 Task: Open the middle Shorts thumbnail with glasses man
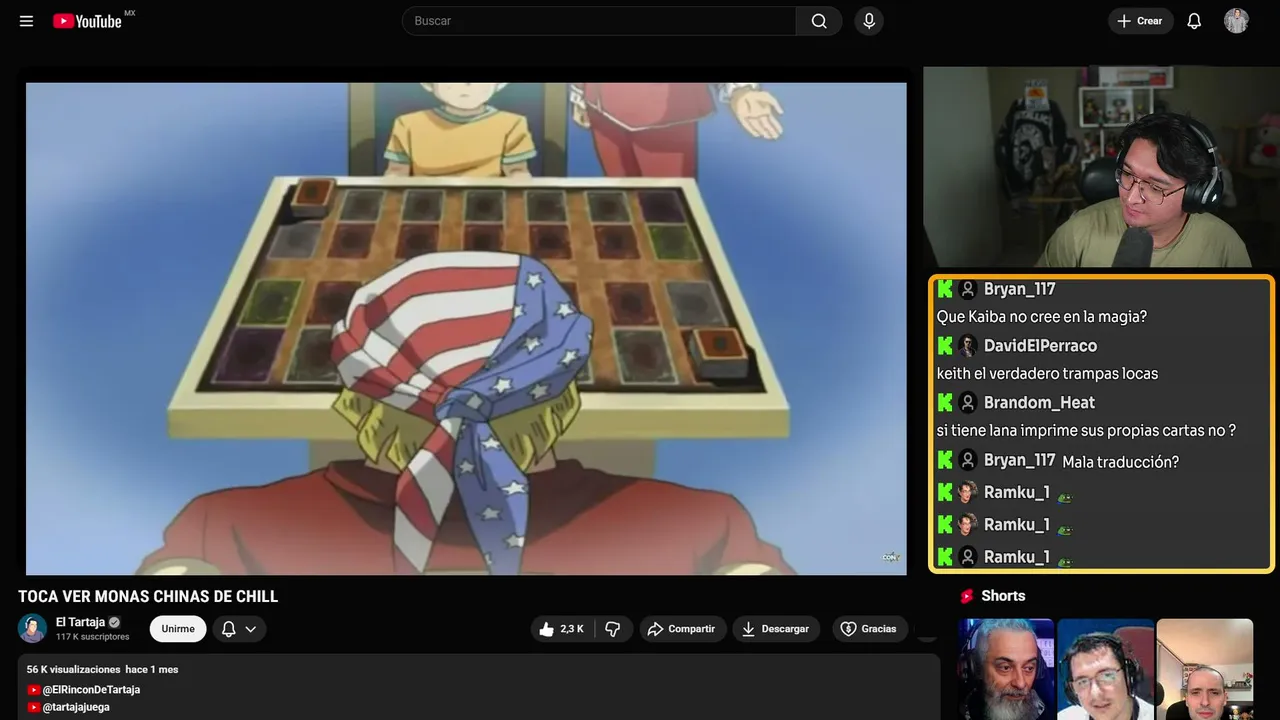[x=1105, y=669]
